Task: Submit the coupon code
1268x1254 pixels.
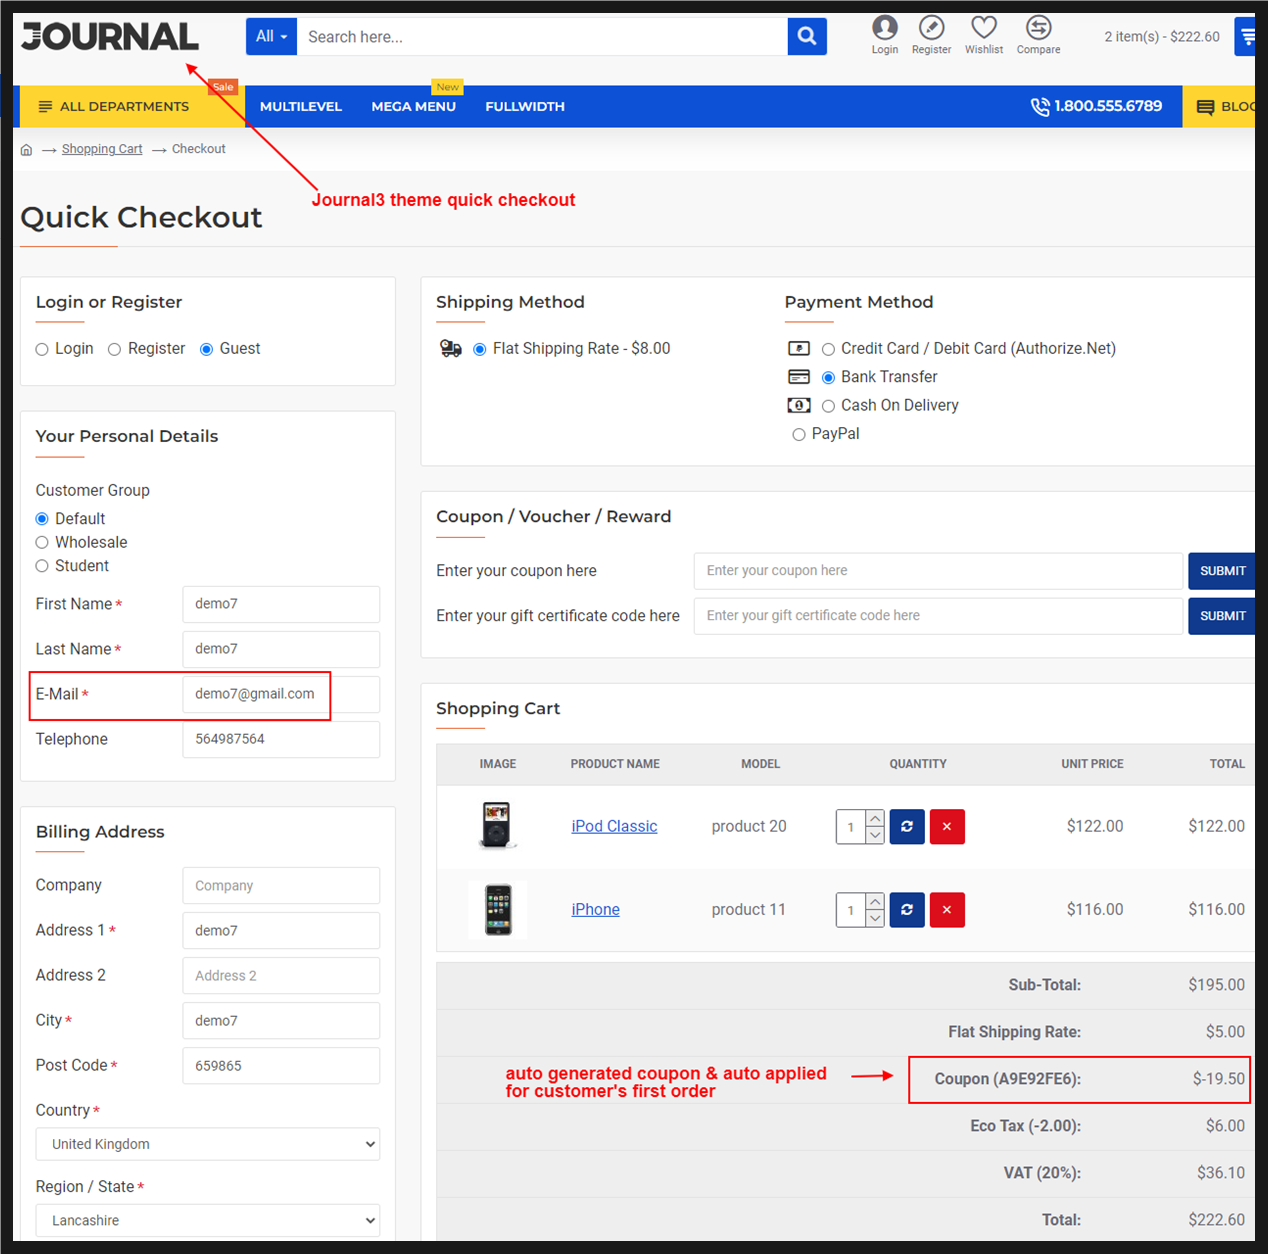Action: (1222, 571)
